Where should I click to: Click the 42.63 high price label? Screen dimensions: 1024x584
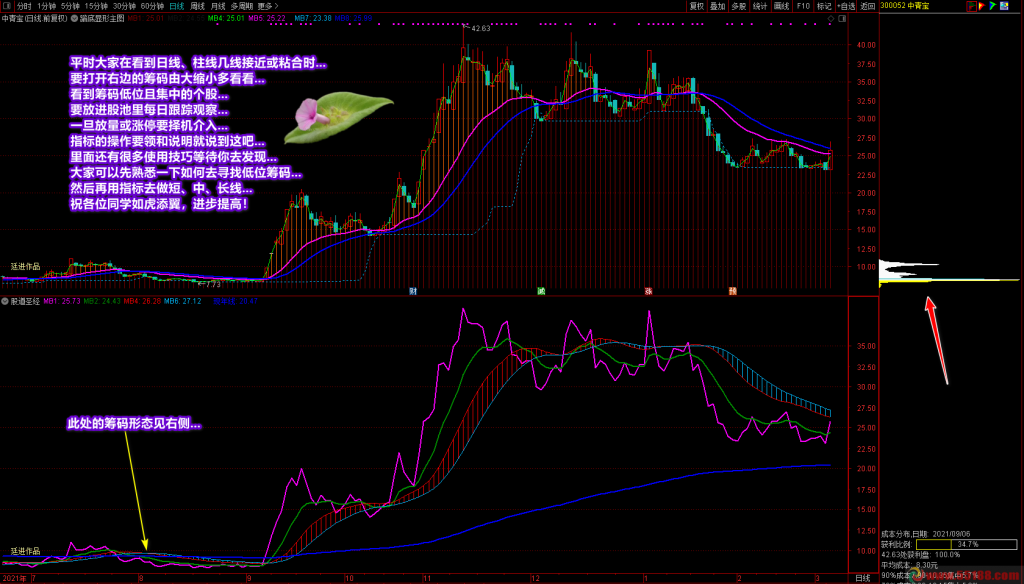(x=480, y=29)
